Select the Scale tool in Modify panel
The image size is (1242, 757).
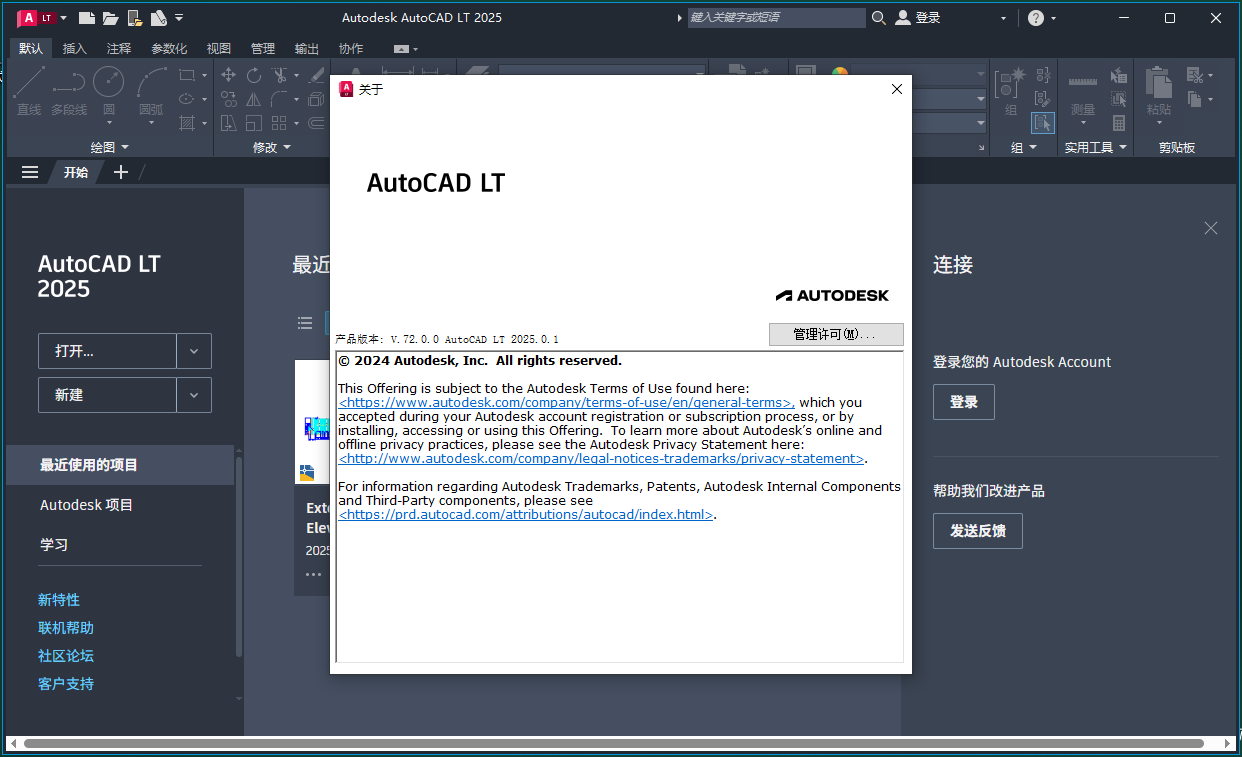click(254, 123)
